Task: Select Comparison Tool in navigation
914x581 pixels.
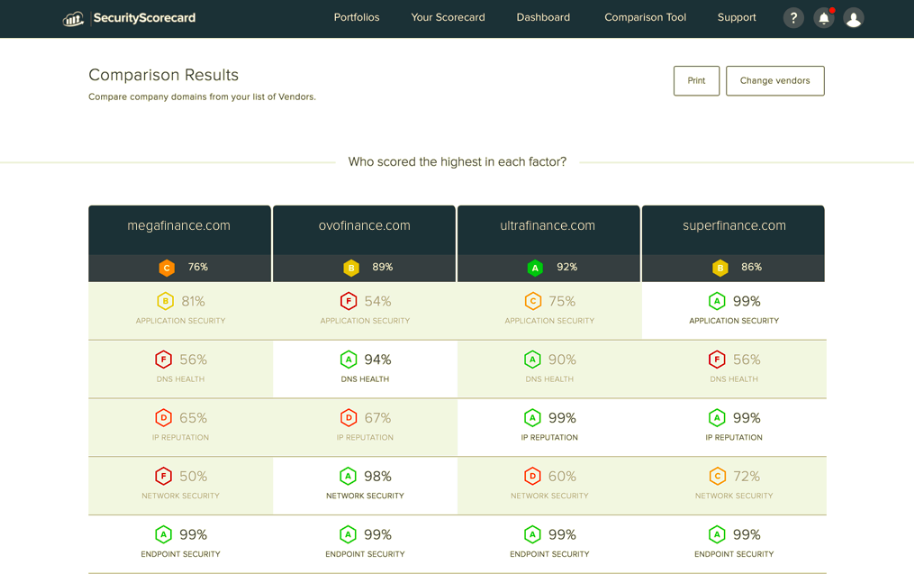Action: coord(645,17)
